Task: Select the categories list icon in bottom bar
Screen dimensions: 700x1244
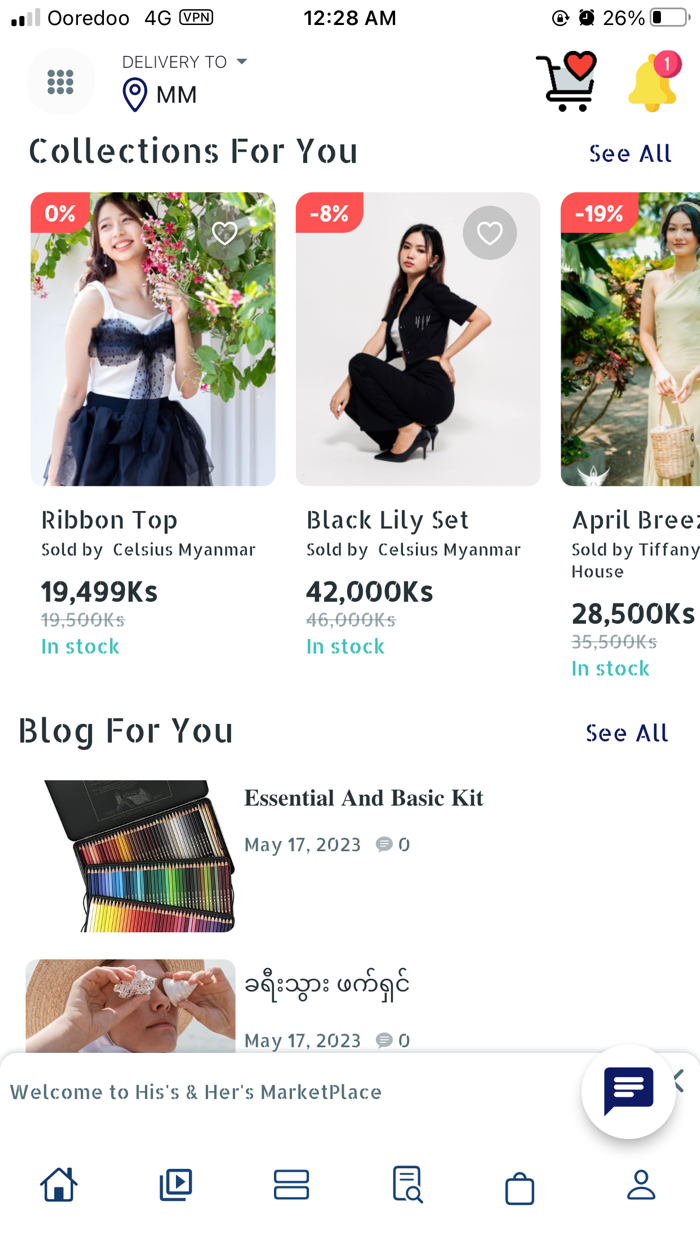Action: point(291,1185)
